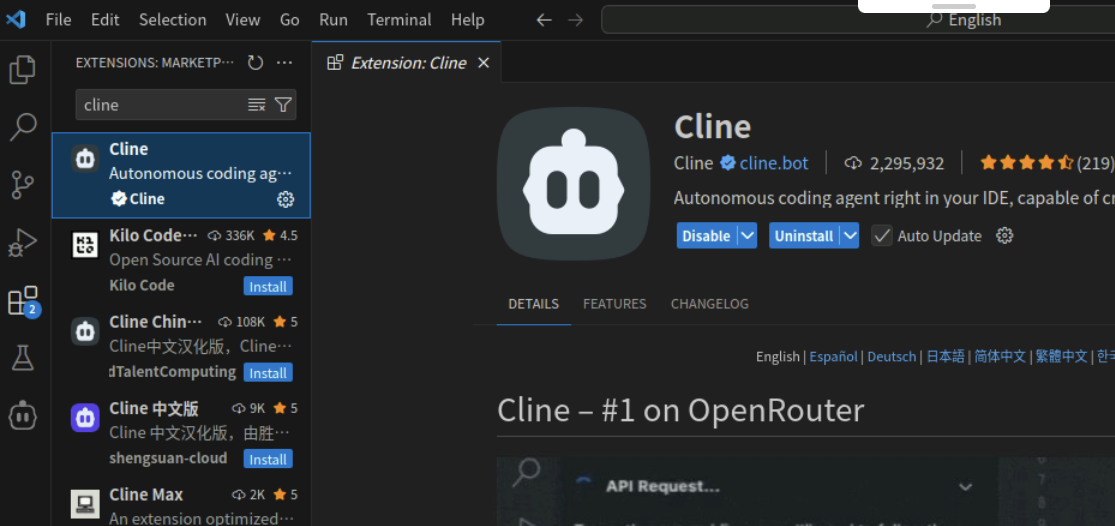Image resolution: width=1115 pixels, height=526 pixels.
Task: Open the Search view in activity bar
Action: pos(22,127)
